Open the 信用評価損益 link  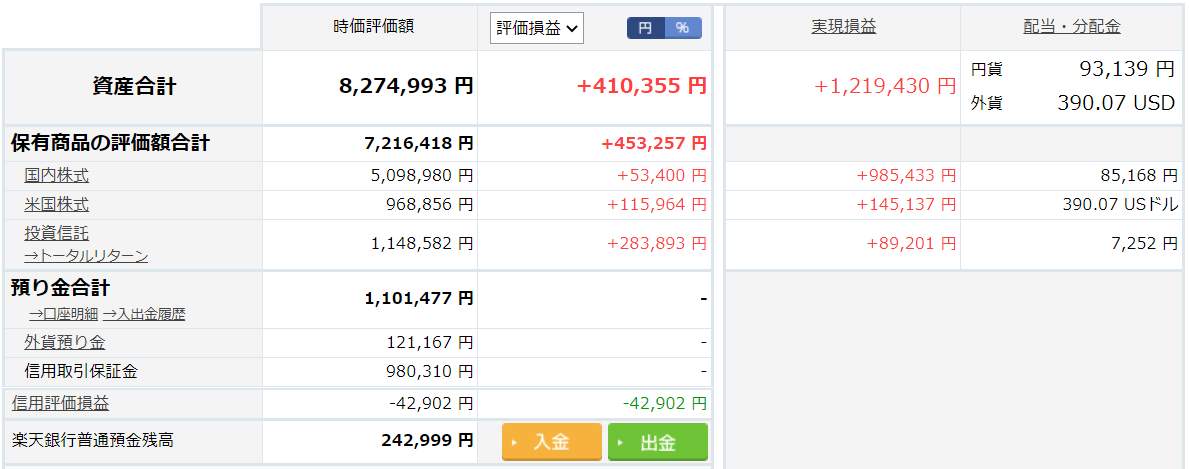click(x=60, y=404)
